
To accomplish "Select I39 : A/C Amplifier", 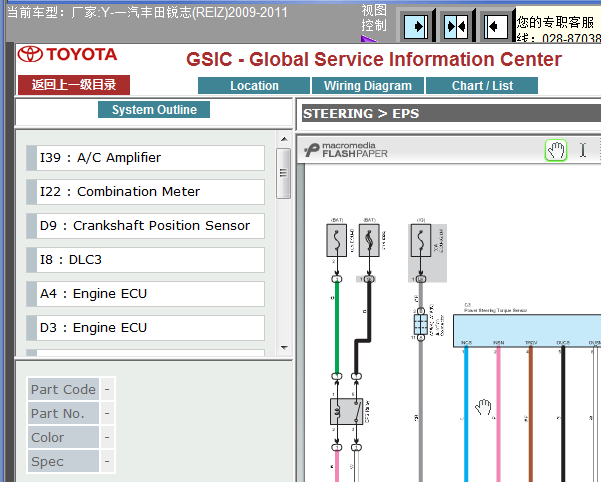I will (145, 158).
